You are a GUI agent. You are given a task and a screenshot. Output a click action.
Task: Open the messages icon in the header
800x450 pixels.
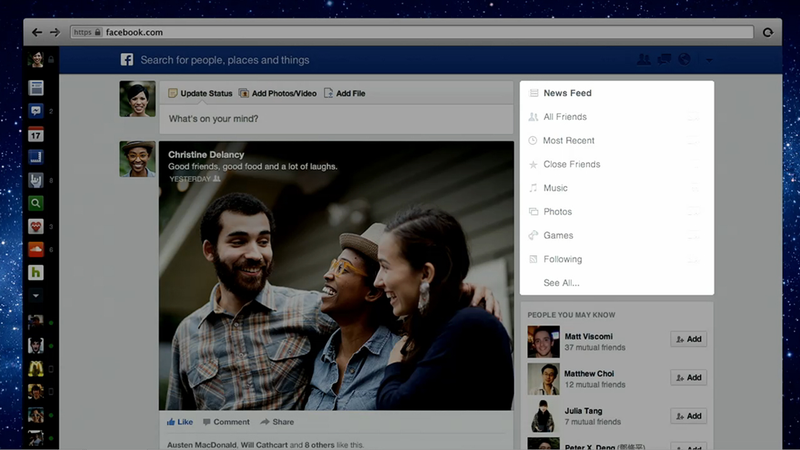click(664, 60)
